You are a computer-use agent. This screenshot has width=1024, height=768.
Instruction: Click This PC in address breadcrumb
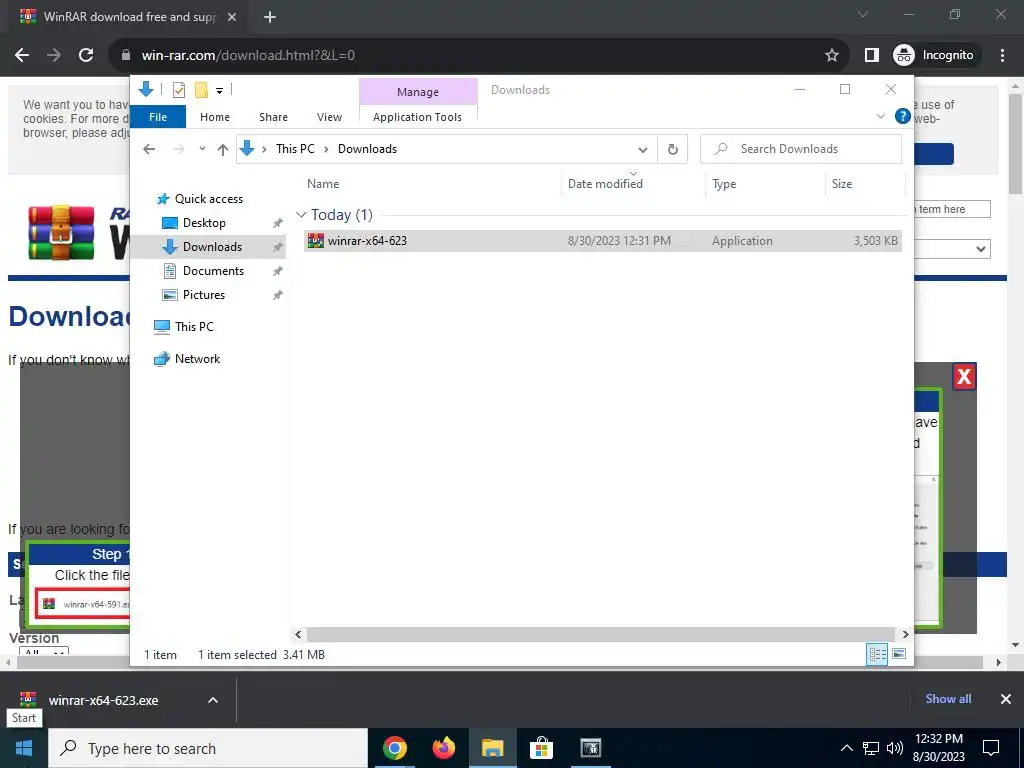(x=295, y=149)
